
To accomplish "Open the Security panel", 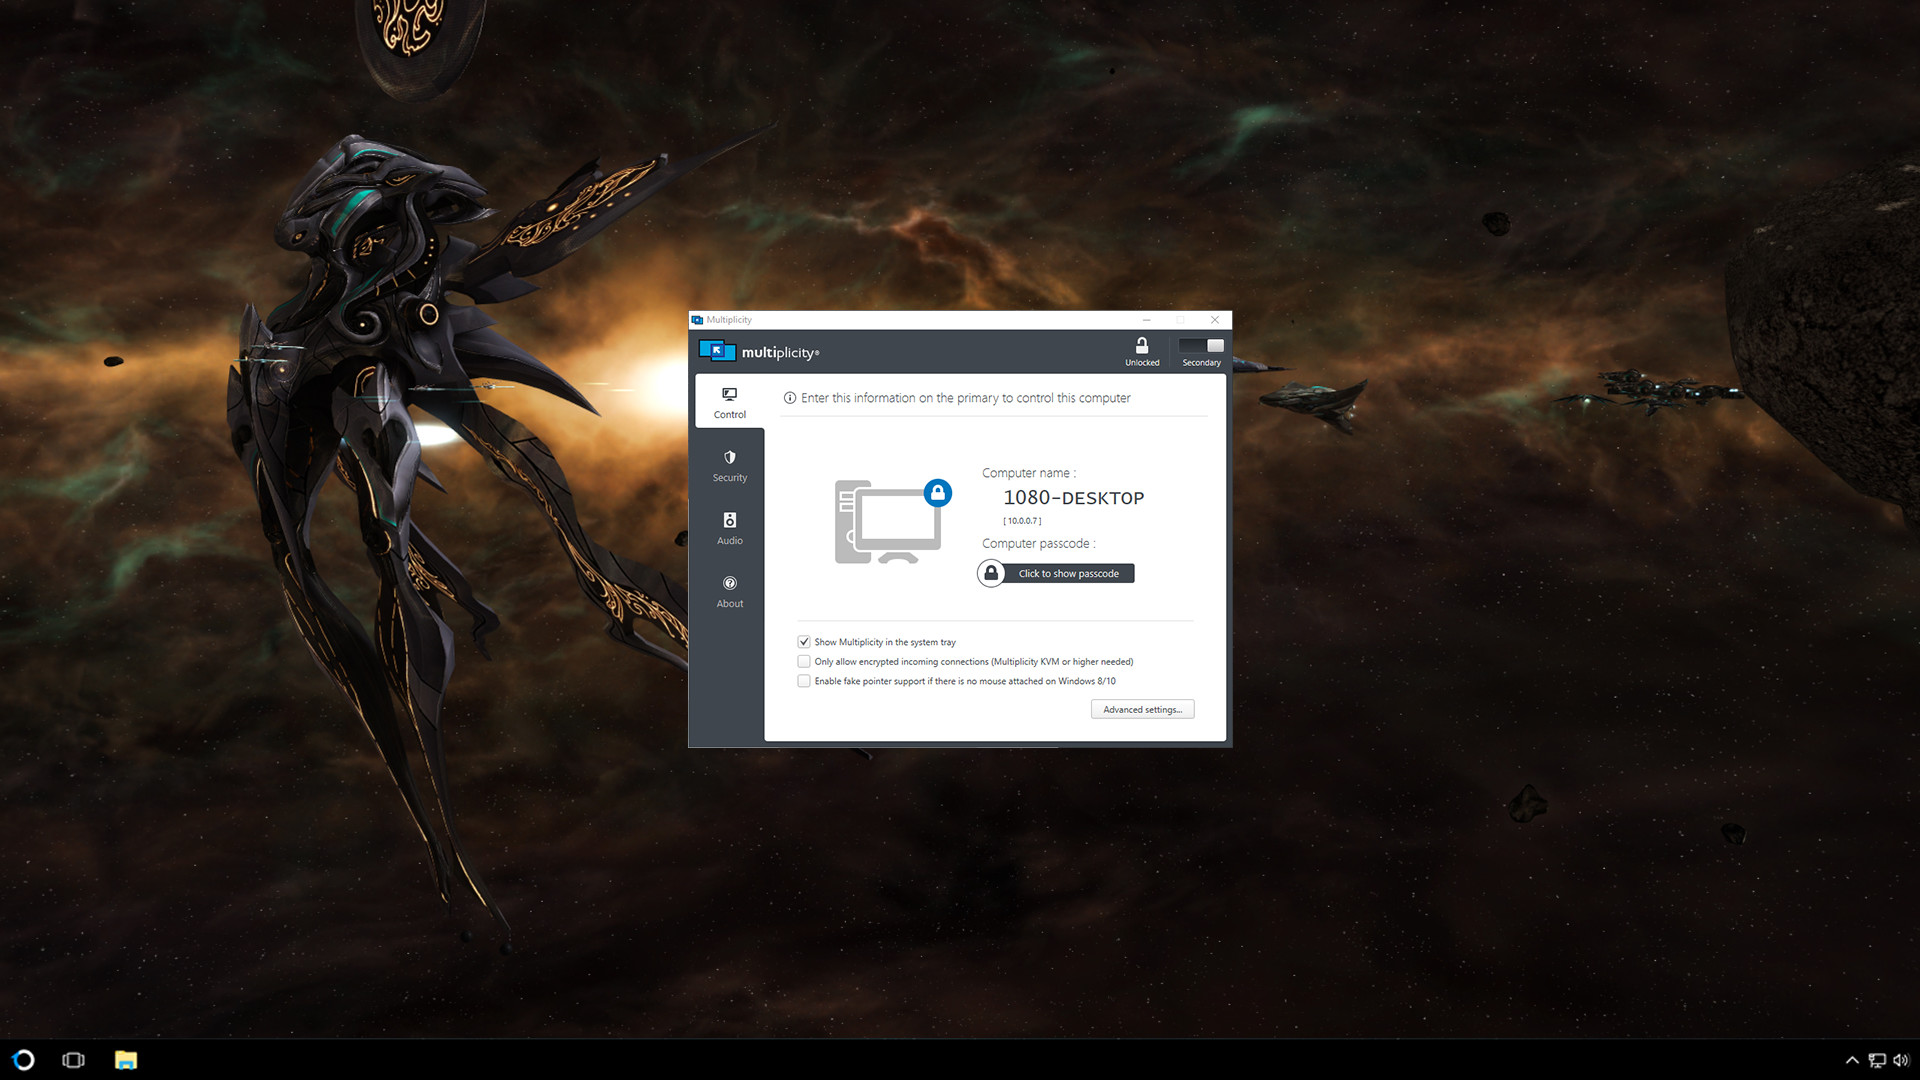I will tap(729, 466).
